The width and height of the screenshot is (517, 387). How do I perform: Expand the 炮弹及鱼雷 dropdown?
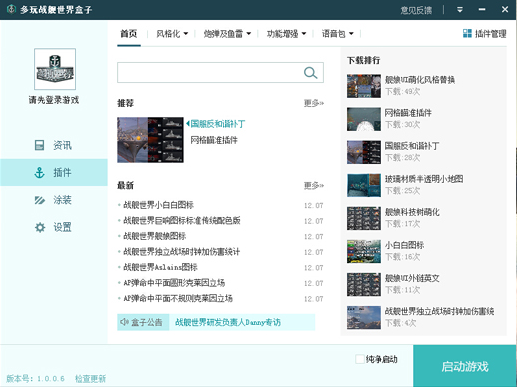tap(227, 34)
